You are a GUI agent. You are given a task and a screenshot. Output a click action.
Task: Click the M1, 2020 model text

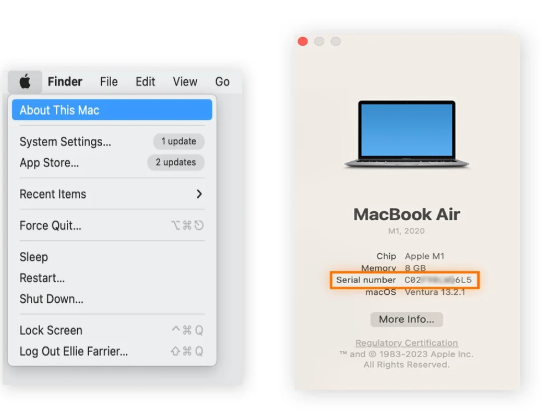[x=406, y=231]
